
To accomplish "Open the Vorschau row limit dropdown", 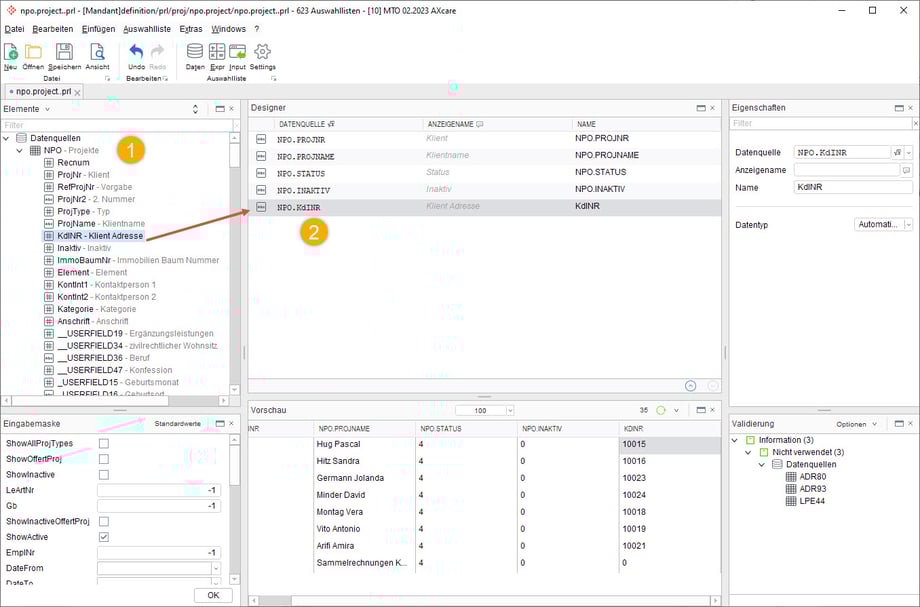I will tap(510, 411).
